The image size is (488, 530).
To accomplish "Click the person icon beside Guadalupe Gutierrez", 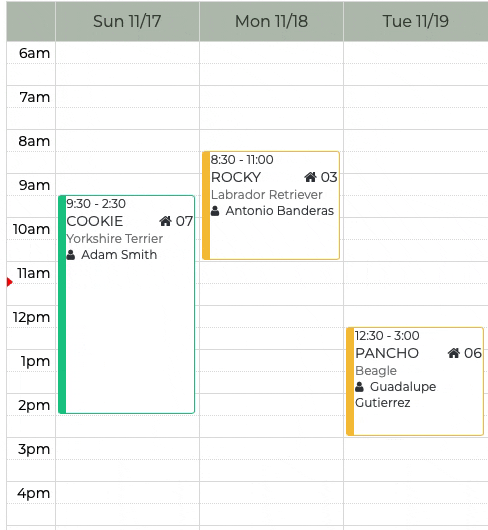I will coord(359,387).
